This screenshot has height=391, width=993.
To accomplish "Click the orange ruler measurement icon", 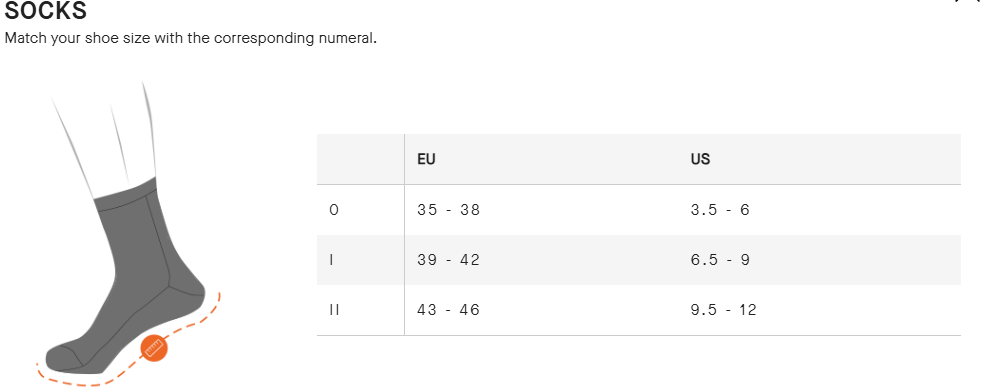I will pyautogui.click(x=154, y=348).
